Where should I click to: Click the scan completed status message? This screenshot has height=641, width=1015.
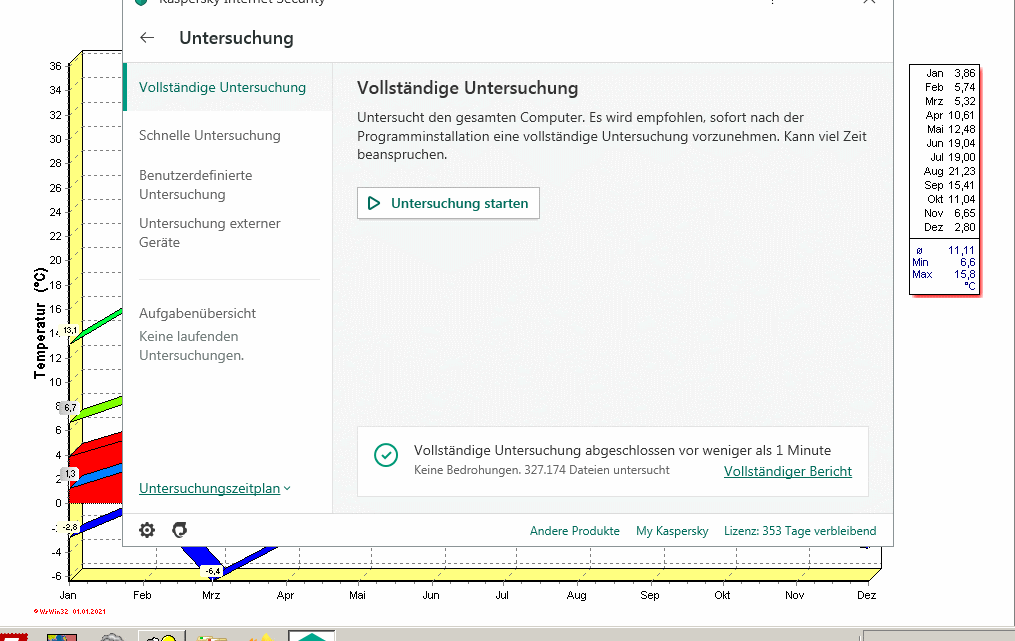[x=623, y=451]
